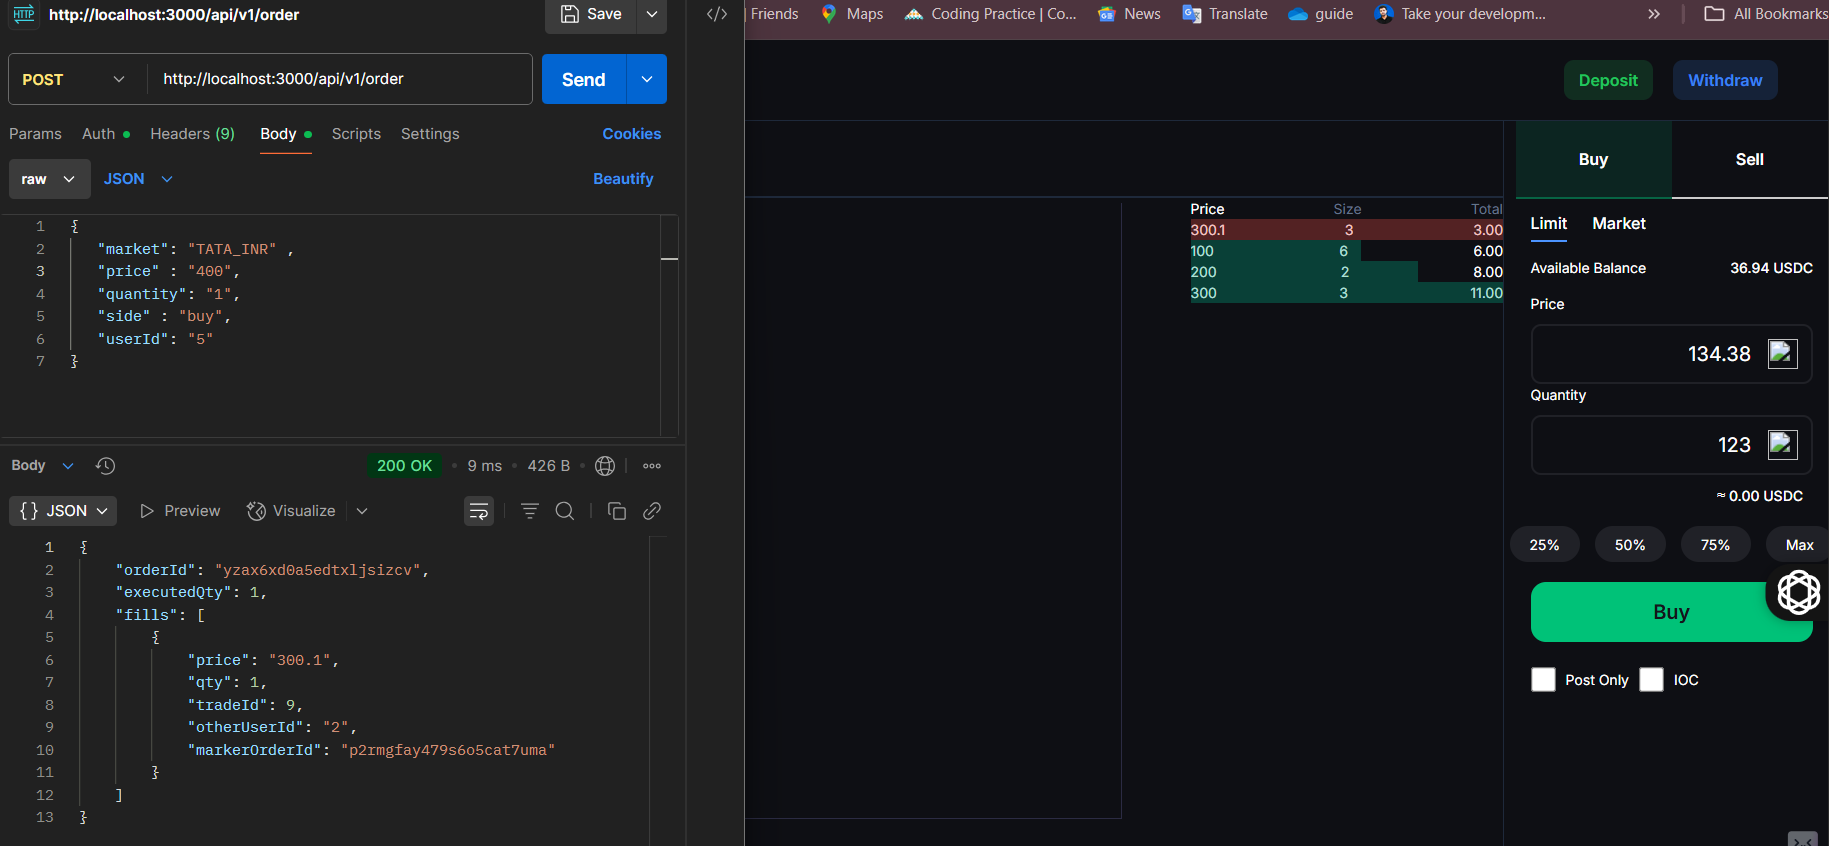Open the JSON request format dropdown

pos(138,179)
